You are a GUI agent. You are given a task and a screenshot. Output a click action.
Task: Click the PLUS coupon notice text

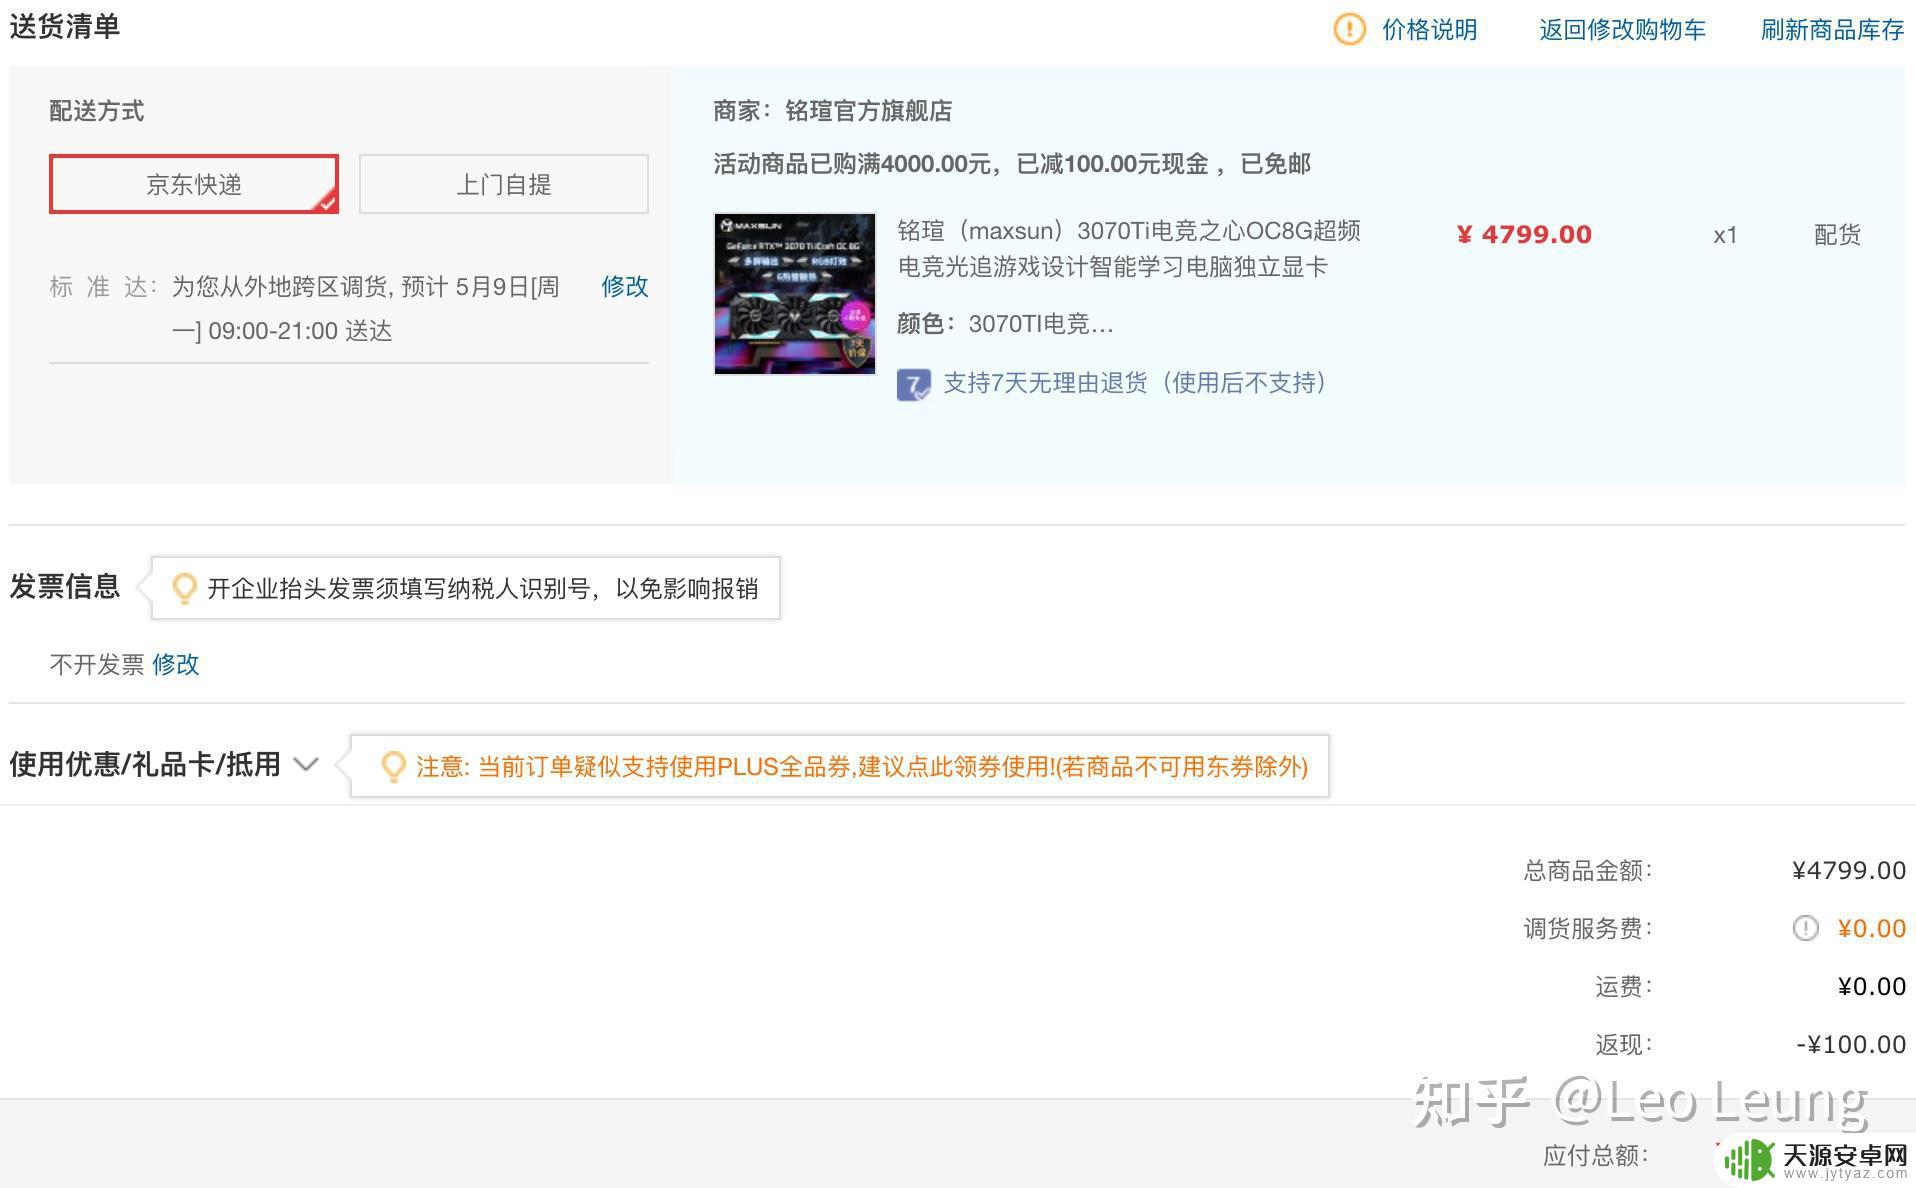pyautogui.click(x=862, y=767)
